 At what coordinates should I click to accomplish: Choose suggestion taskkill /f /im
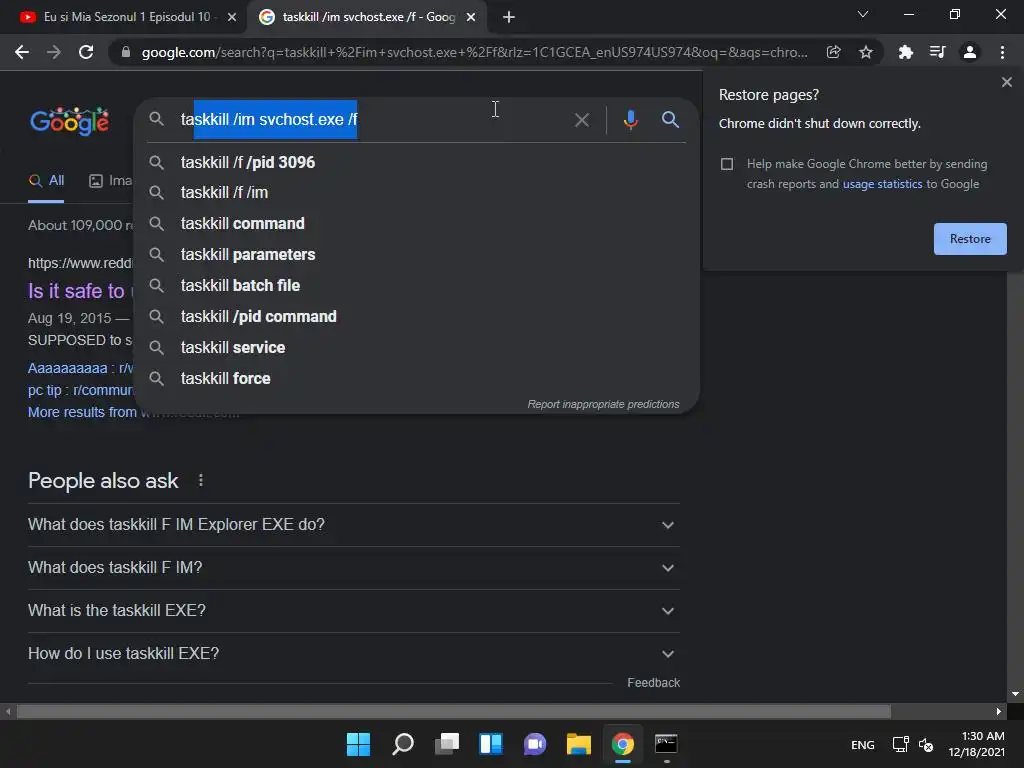point(416,193)
